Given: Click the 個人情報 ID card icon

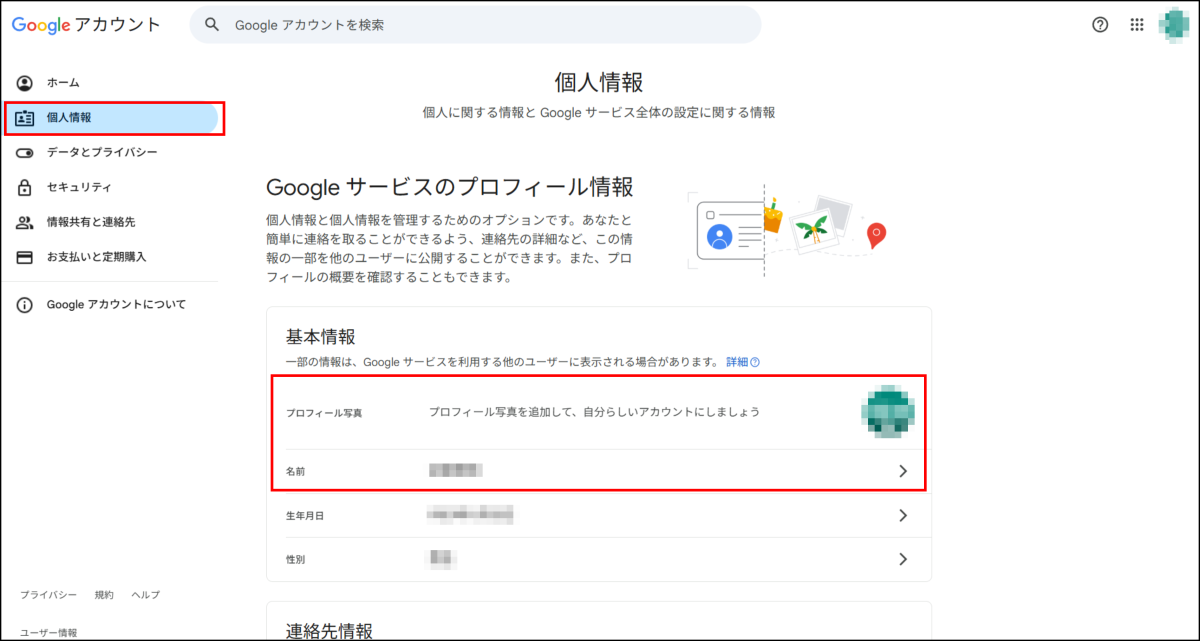Looking at the screenshot, I should (x=25, y=118).
